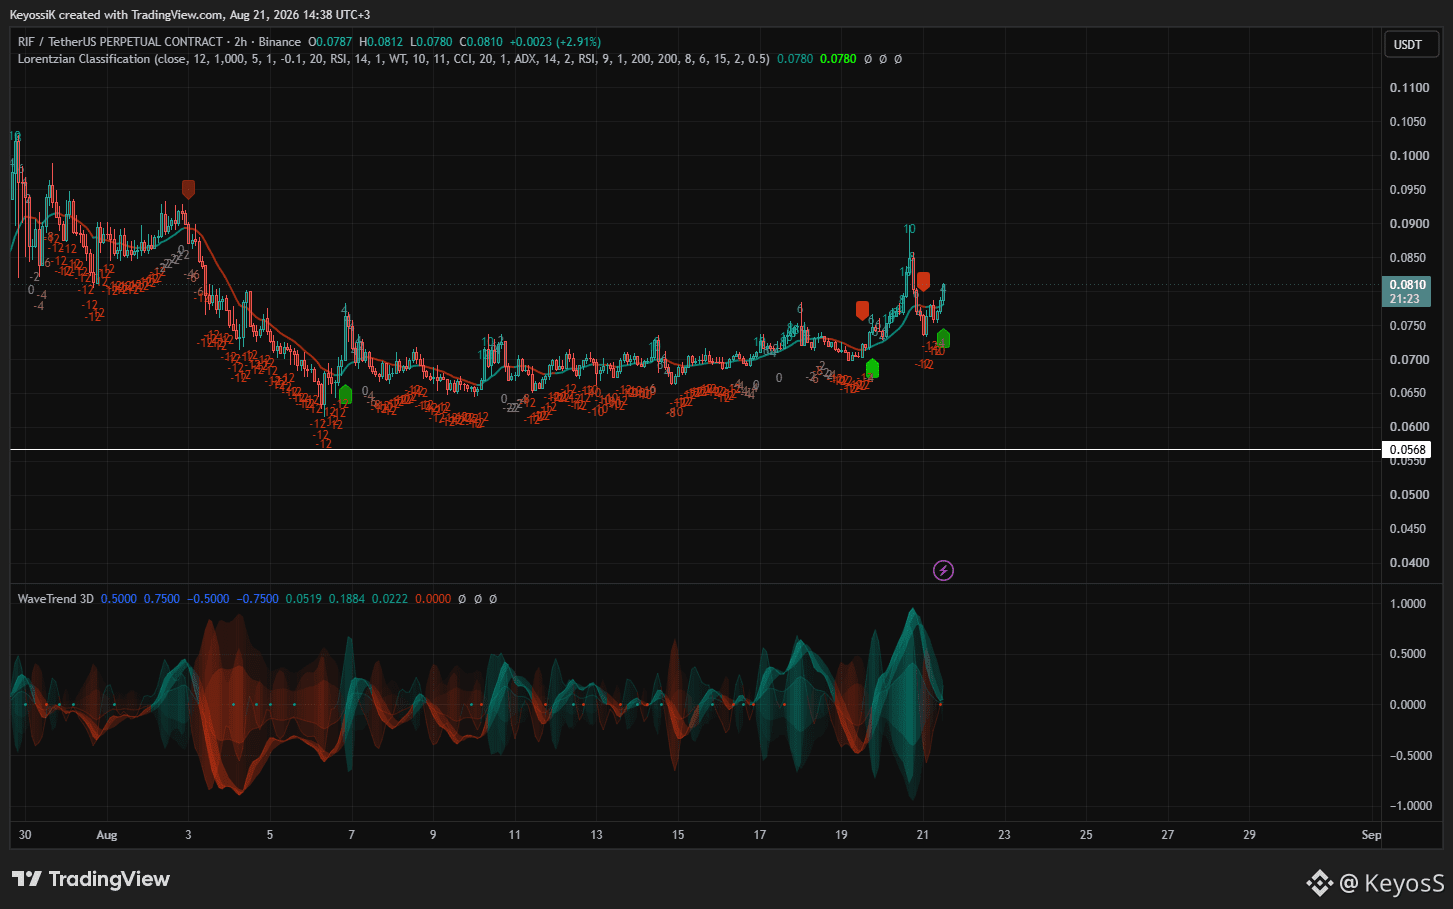This screenshot has height=909, width=1453.
Task: Click the 0.0222 value in WaveTrend legend
Action: click(x=390, y=599)
